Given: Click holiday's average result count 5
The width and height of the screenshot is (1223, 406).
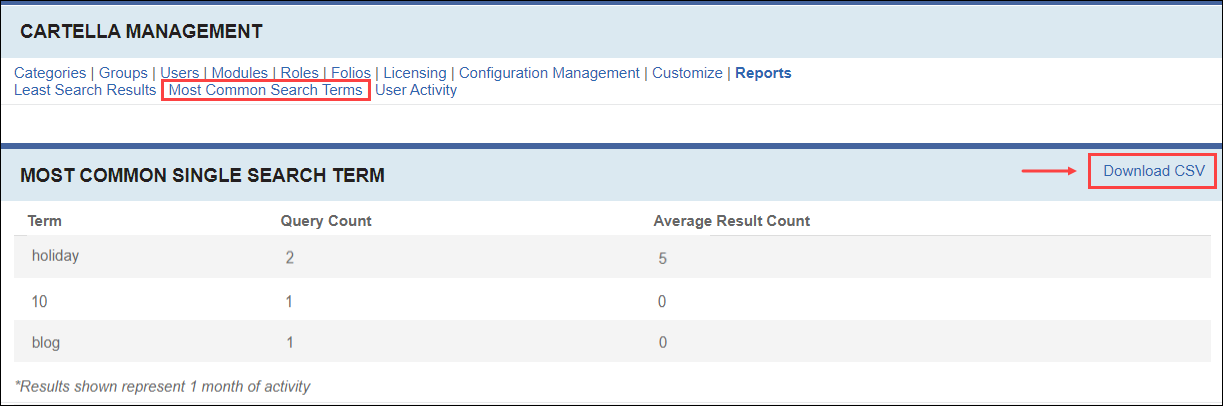Looking at the screenshot, I should [x=662, y=259].
